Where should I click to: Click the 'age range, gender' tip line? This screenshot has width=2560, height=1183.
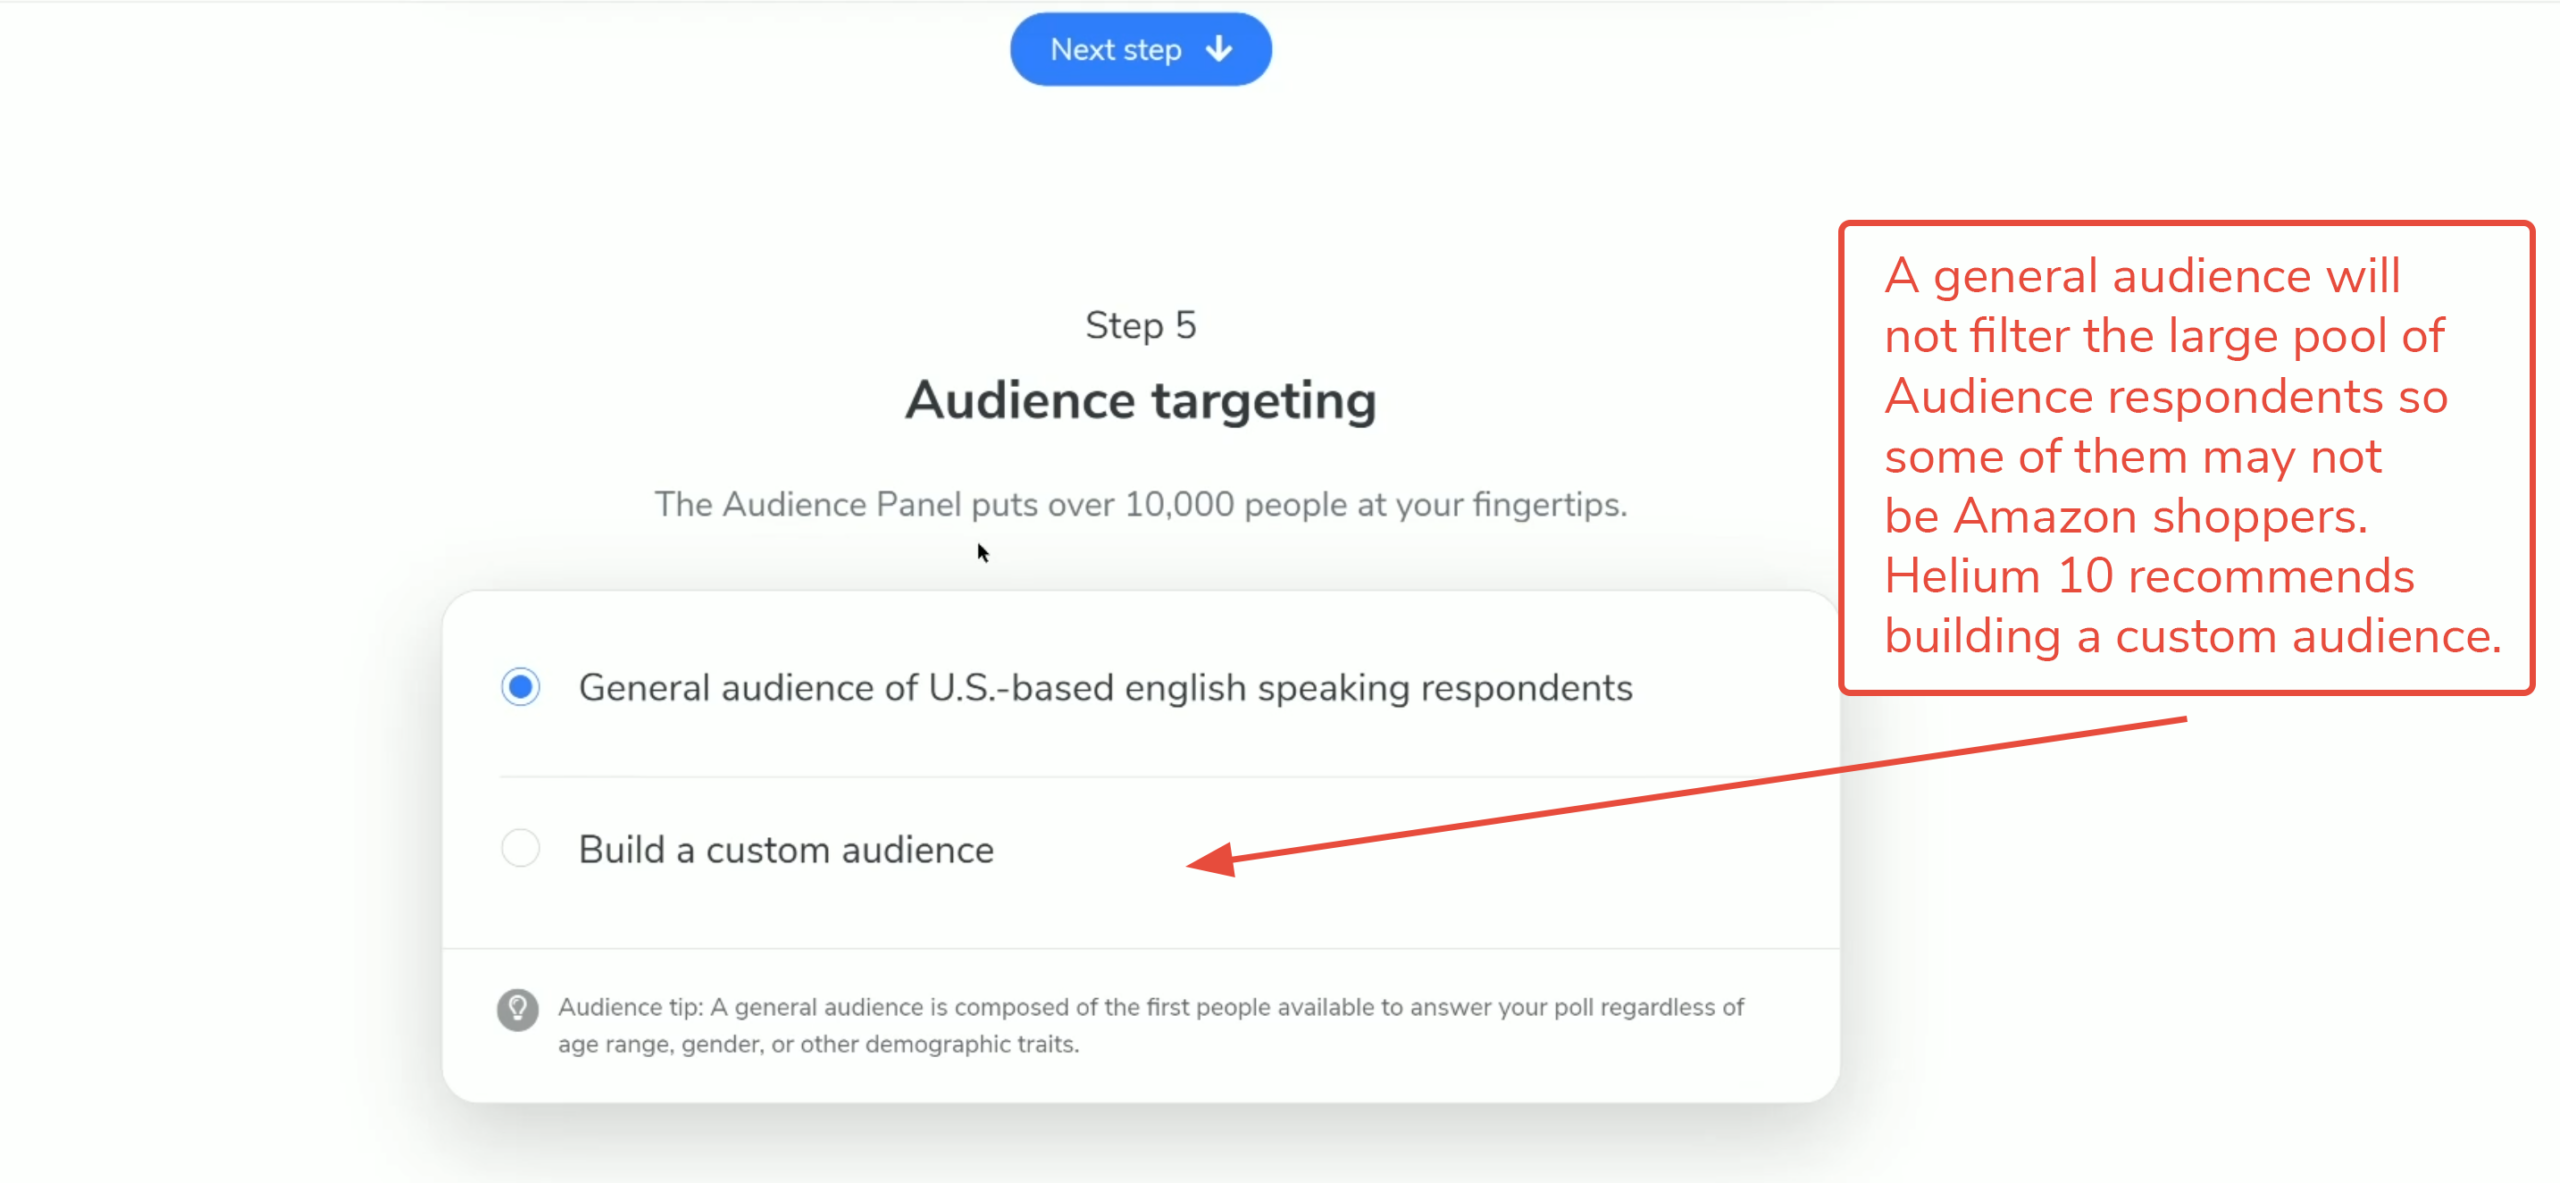point(818,1044)
